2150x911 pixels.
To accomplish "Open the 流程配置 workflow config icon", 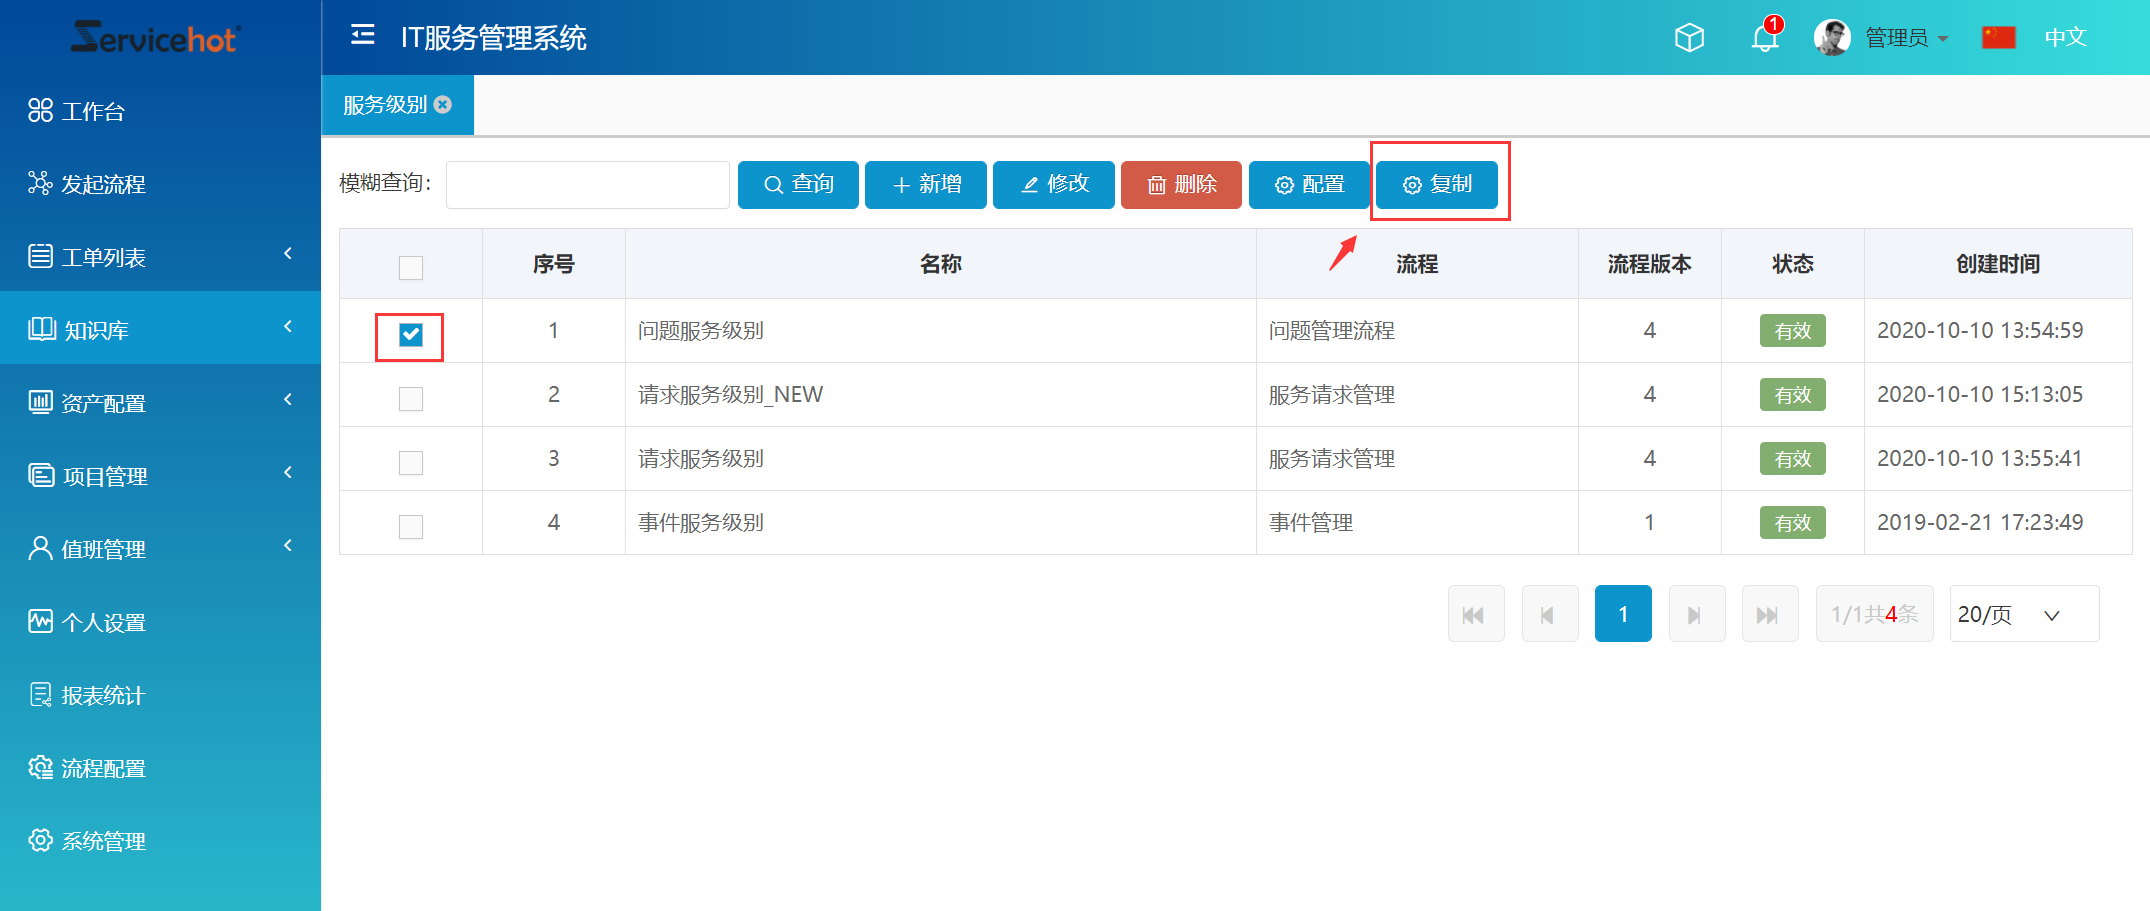I will coord(40,767).
